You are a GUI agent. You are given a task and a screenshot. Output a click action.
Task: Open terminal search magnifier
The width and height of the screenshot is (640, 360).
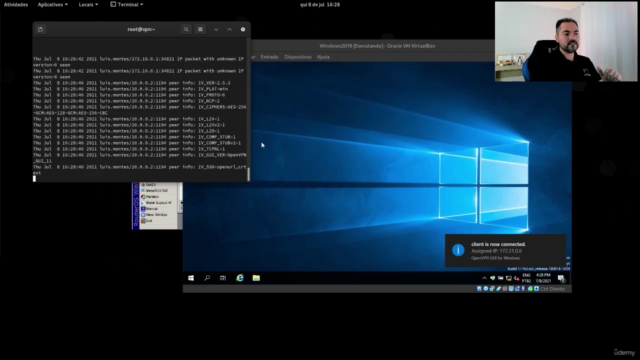click(186, 29)
